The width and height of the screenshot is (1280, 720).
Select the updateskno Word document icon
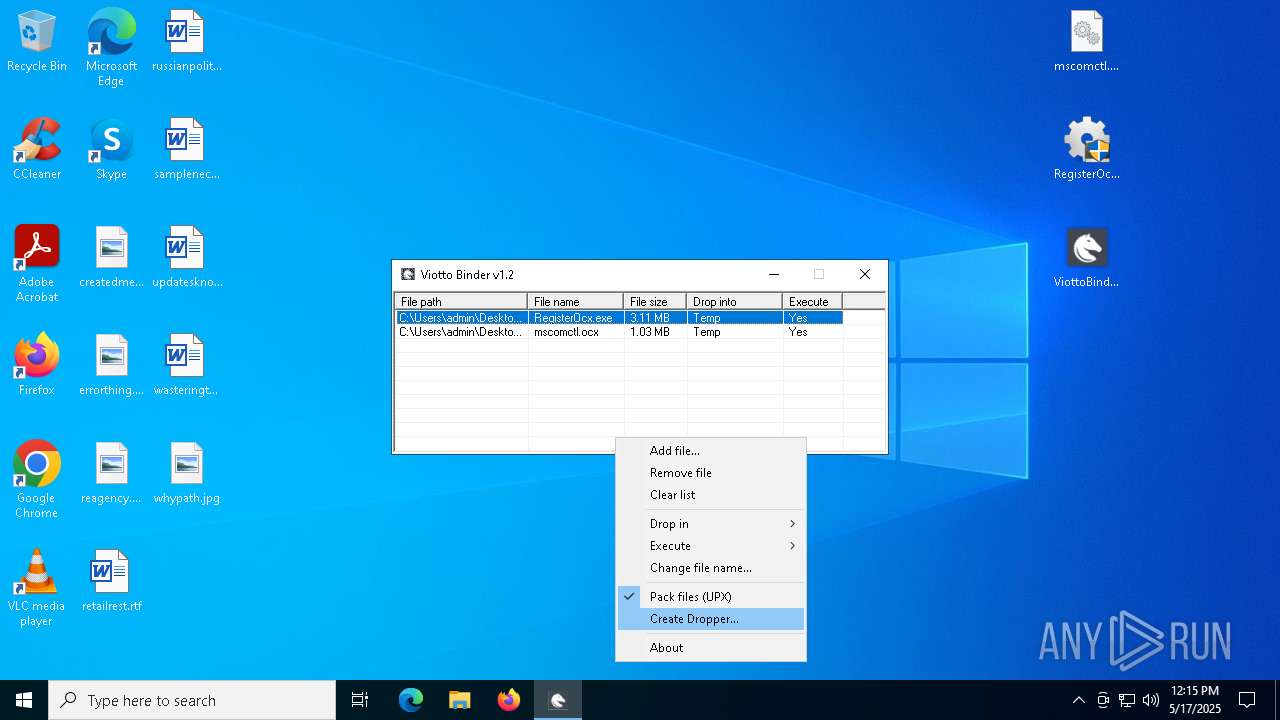tap(186, 258)
